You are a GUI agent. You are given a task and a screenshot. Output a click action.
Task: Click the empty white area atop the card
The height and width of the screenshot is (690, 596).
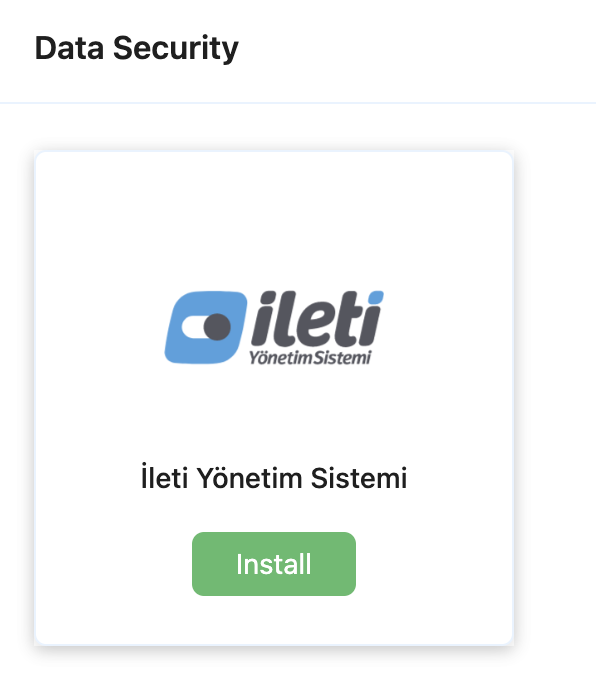pos(274,211)
